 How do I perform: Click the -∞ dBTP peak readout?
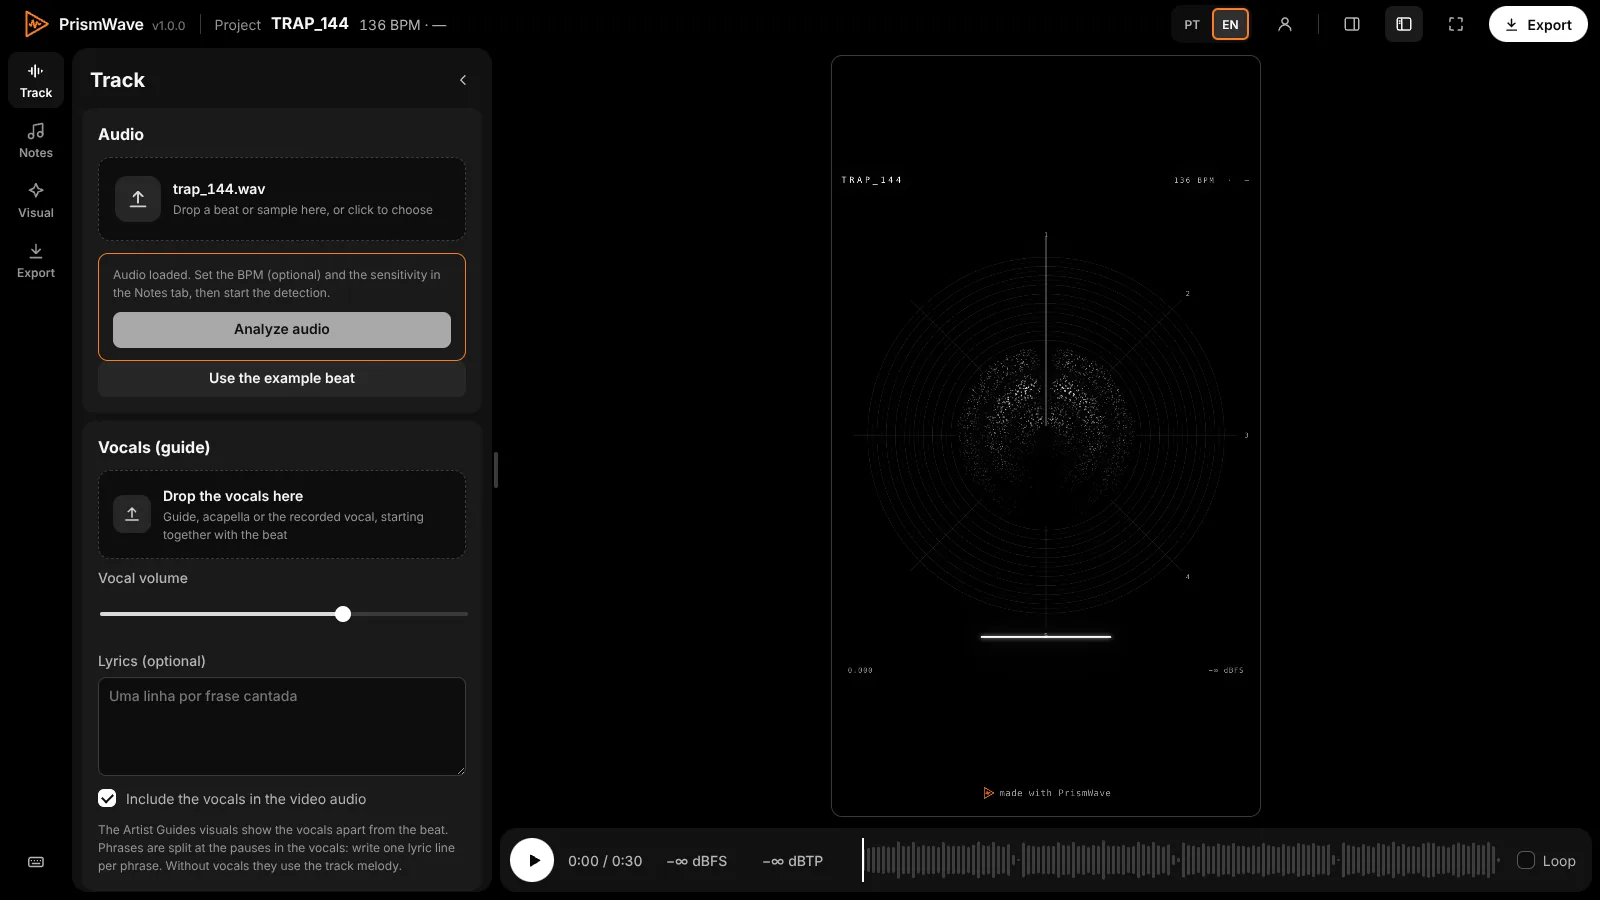793,861
